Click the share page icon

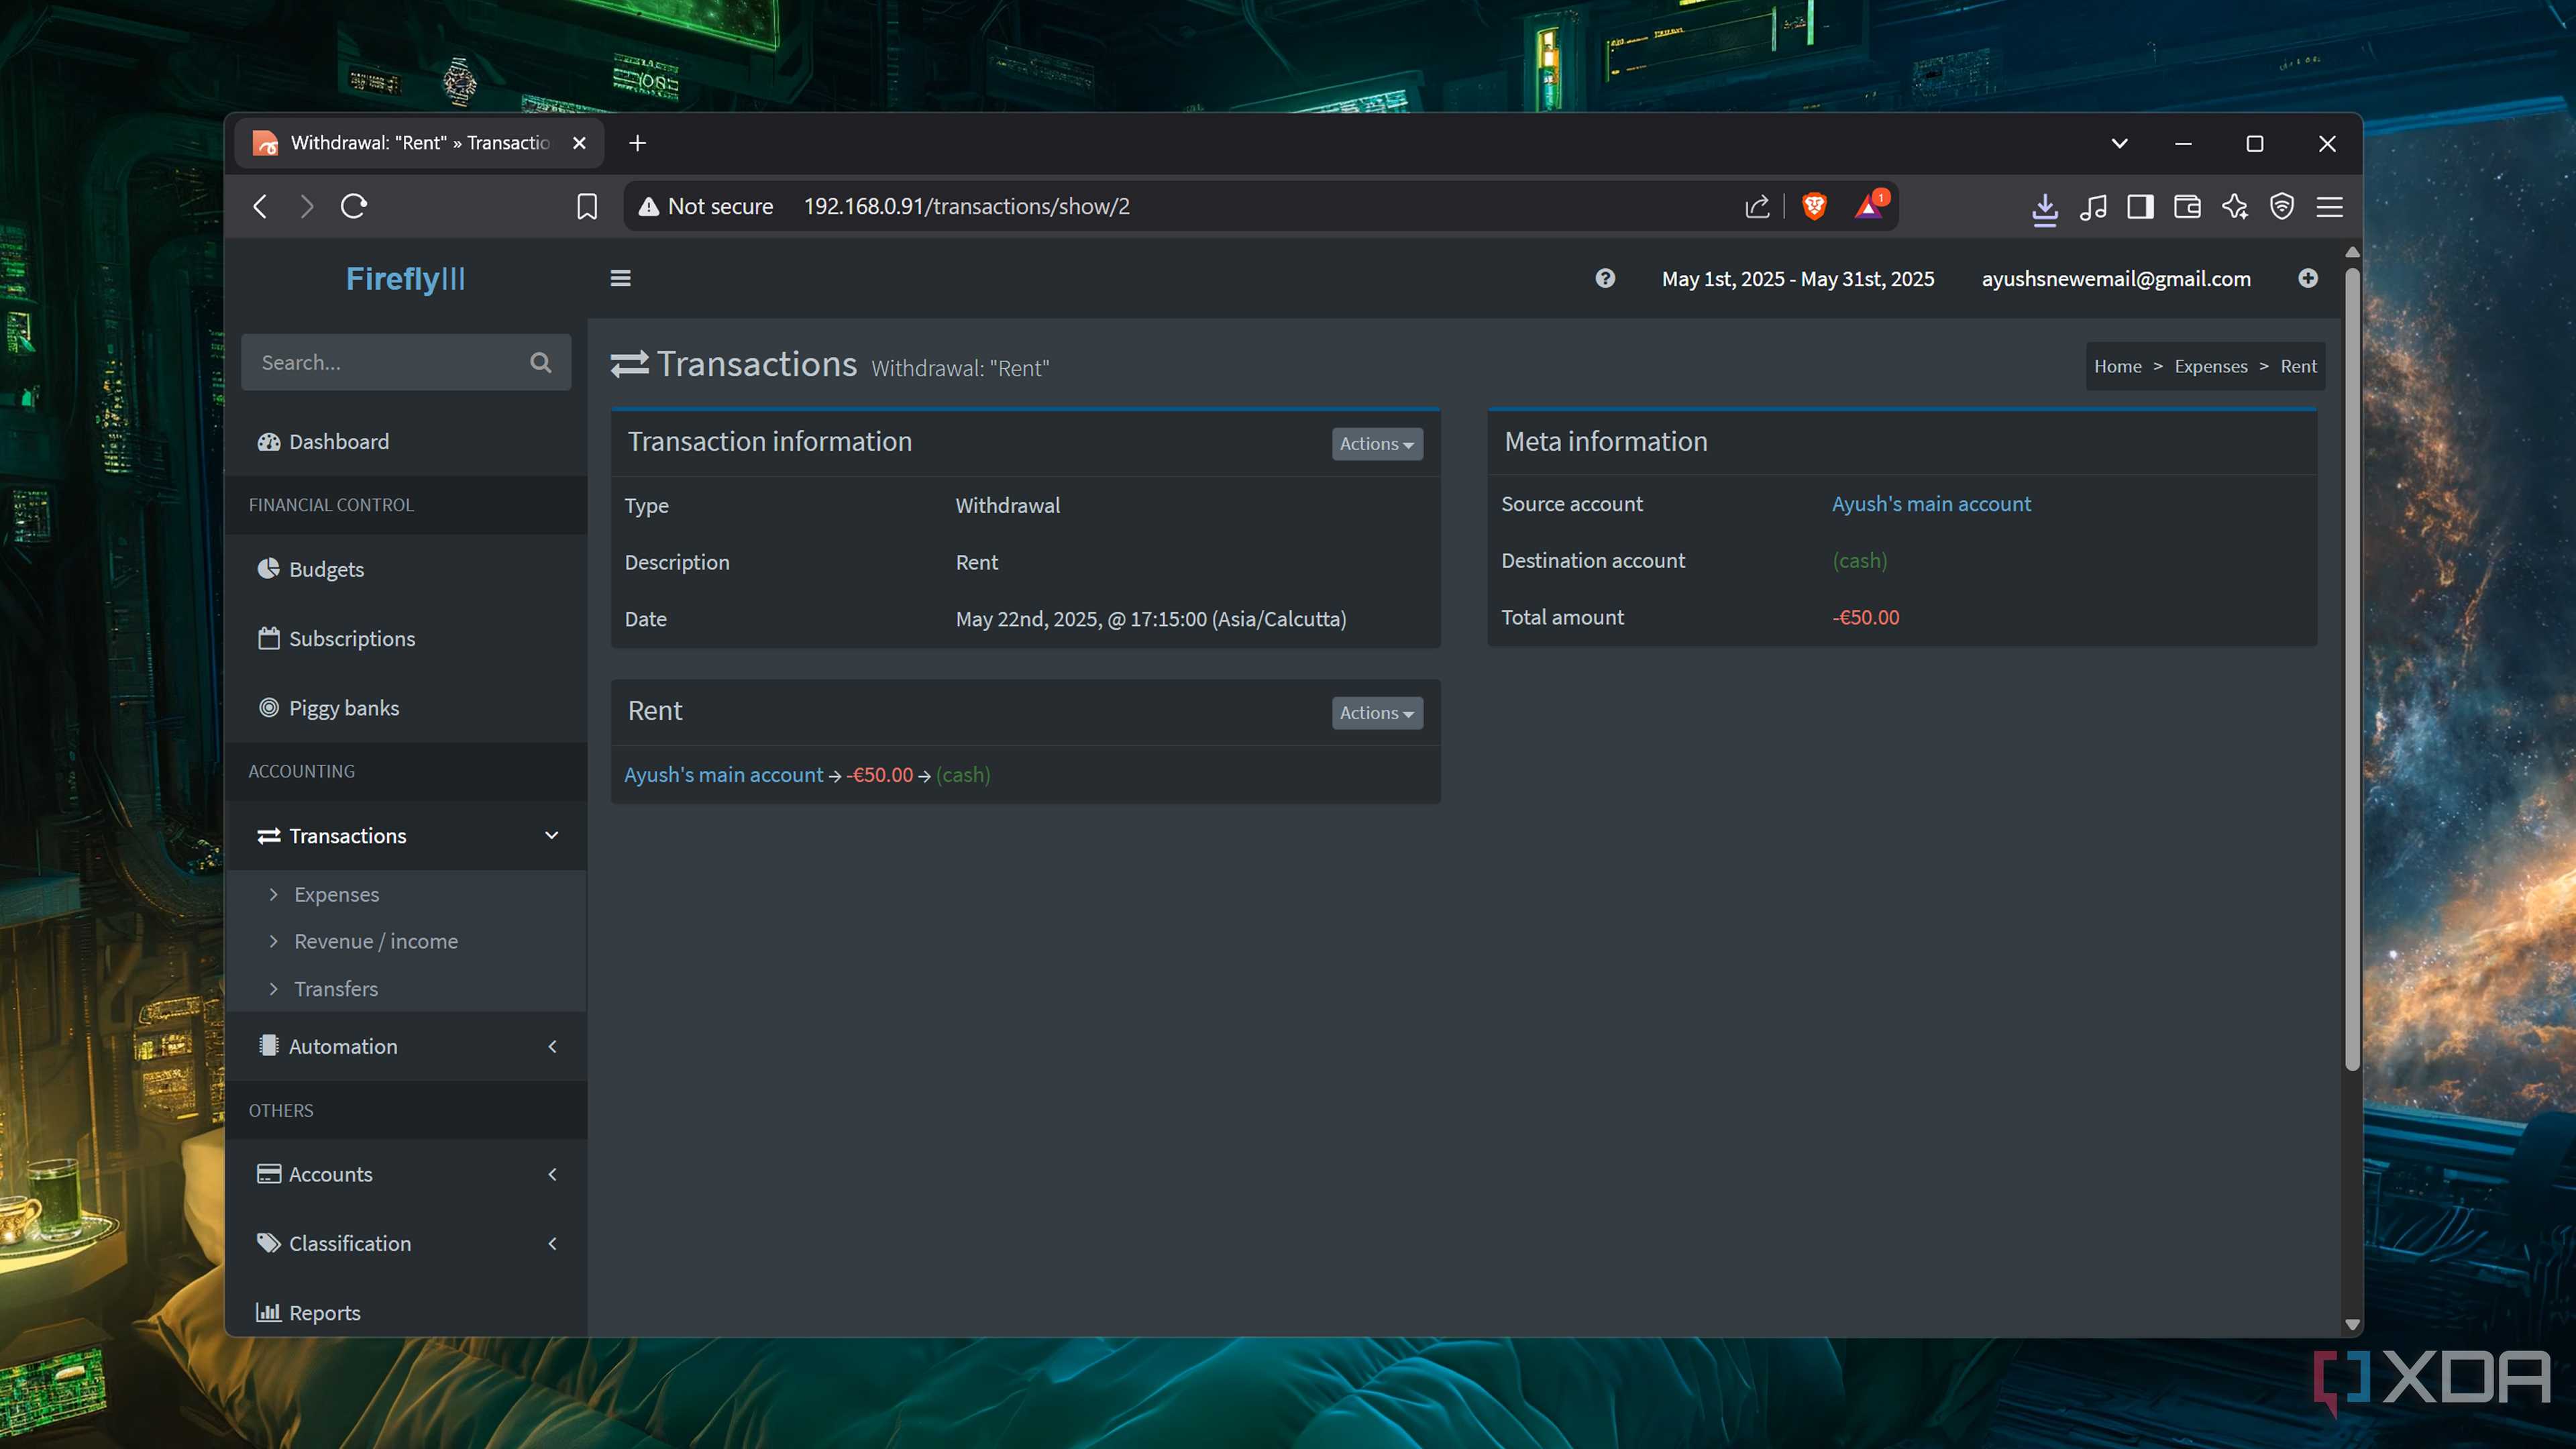(x=1757, y=206)
